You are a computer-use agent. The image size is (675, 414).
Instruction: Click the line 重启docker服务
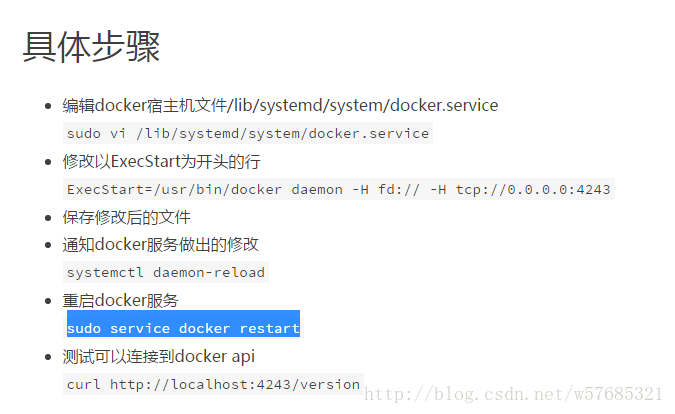[x=121, y=300]
